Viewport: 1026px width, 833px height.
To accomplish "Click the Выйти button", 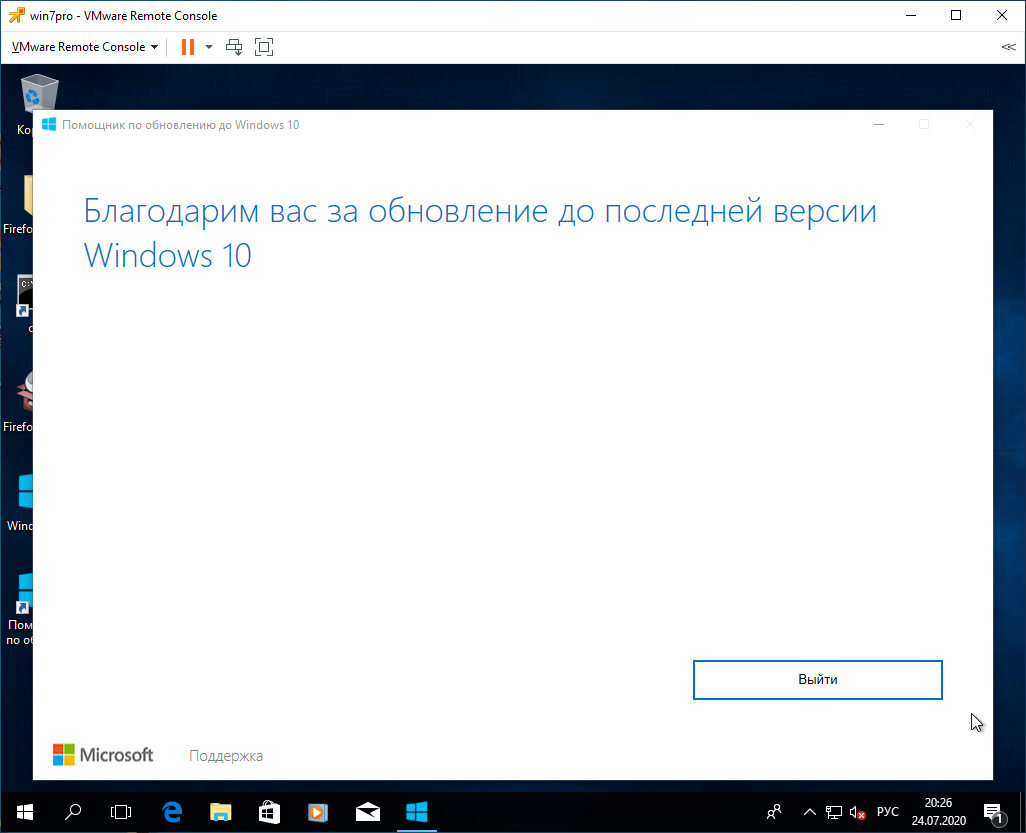I will [817, 679].
